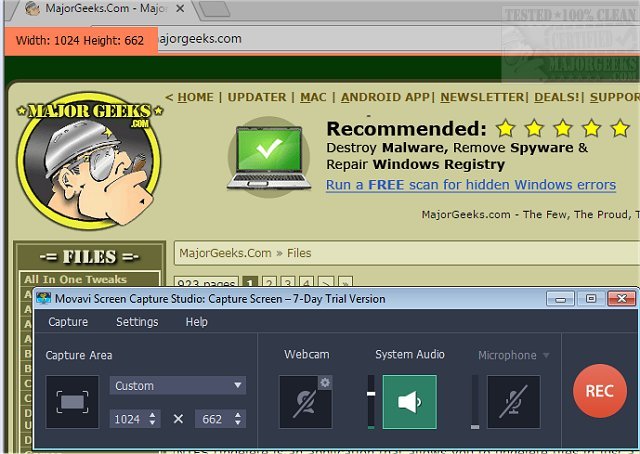640x454 pixels.
Task: Decrease capture height with down arrow
Action: click(238, 423)
